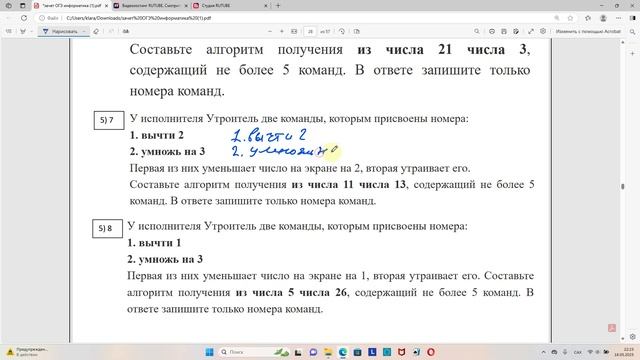640x360 pixels.
Task: Open Microsoft Edge from taskbar
Action: coord(343,352)
